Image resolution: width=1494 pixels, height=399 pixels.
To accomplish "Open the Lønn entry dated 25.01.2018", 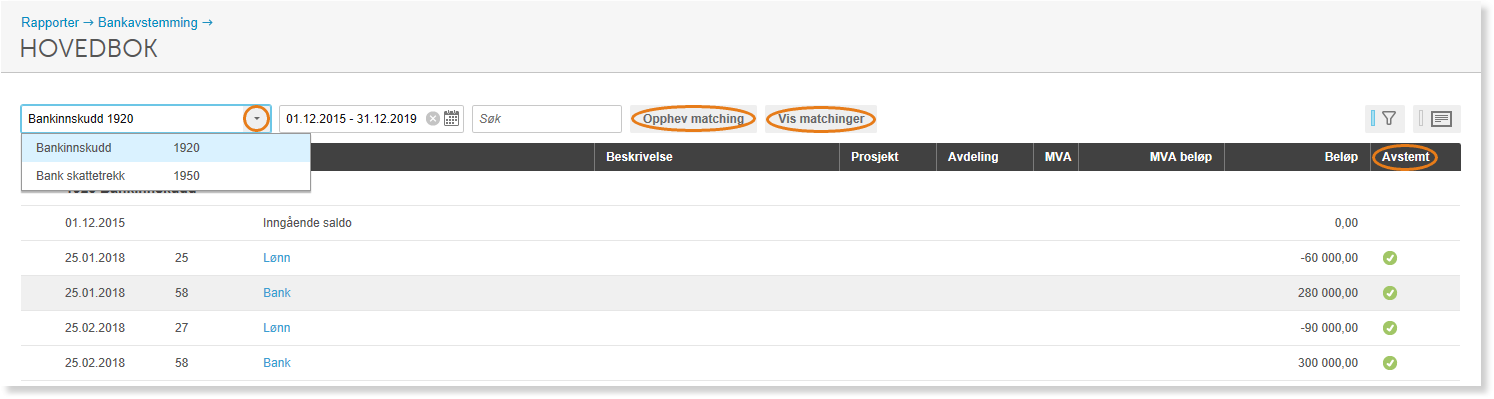I will [276, 258].
